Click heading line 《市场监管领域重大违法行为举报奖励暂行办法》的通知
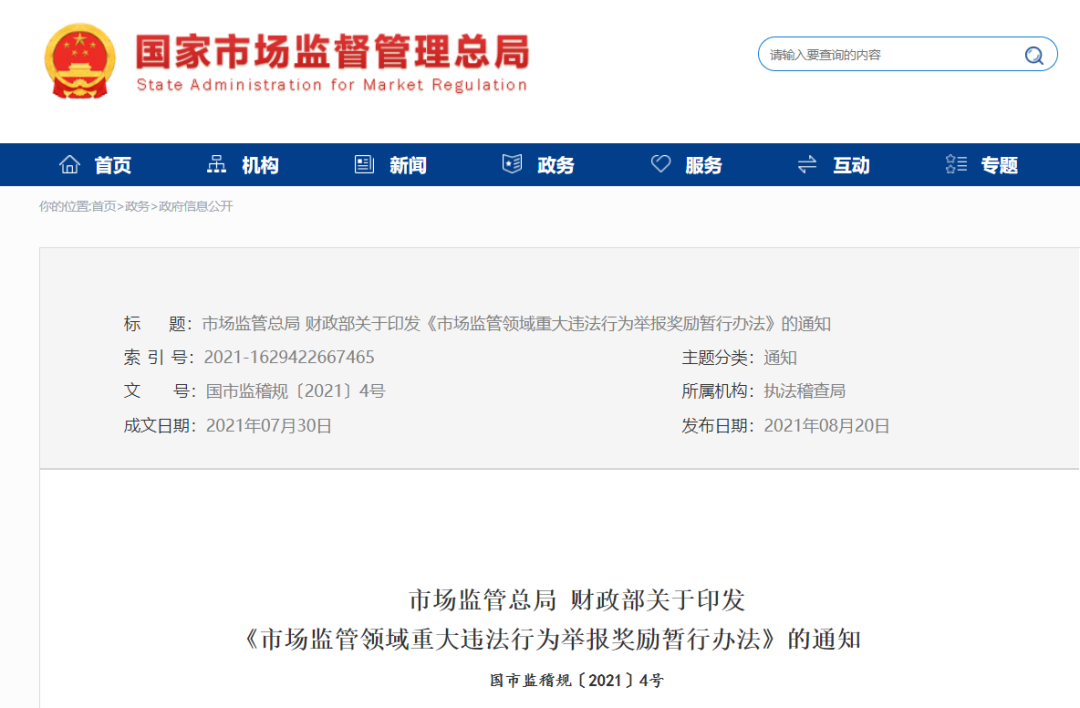 click(552, 639)
